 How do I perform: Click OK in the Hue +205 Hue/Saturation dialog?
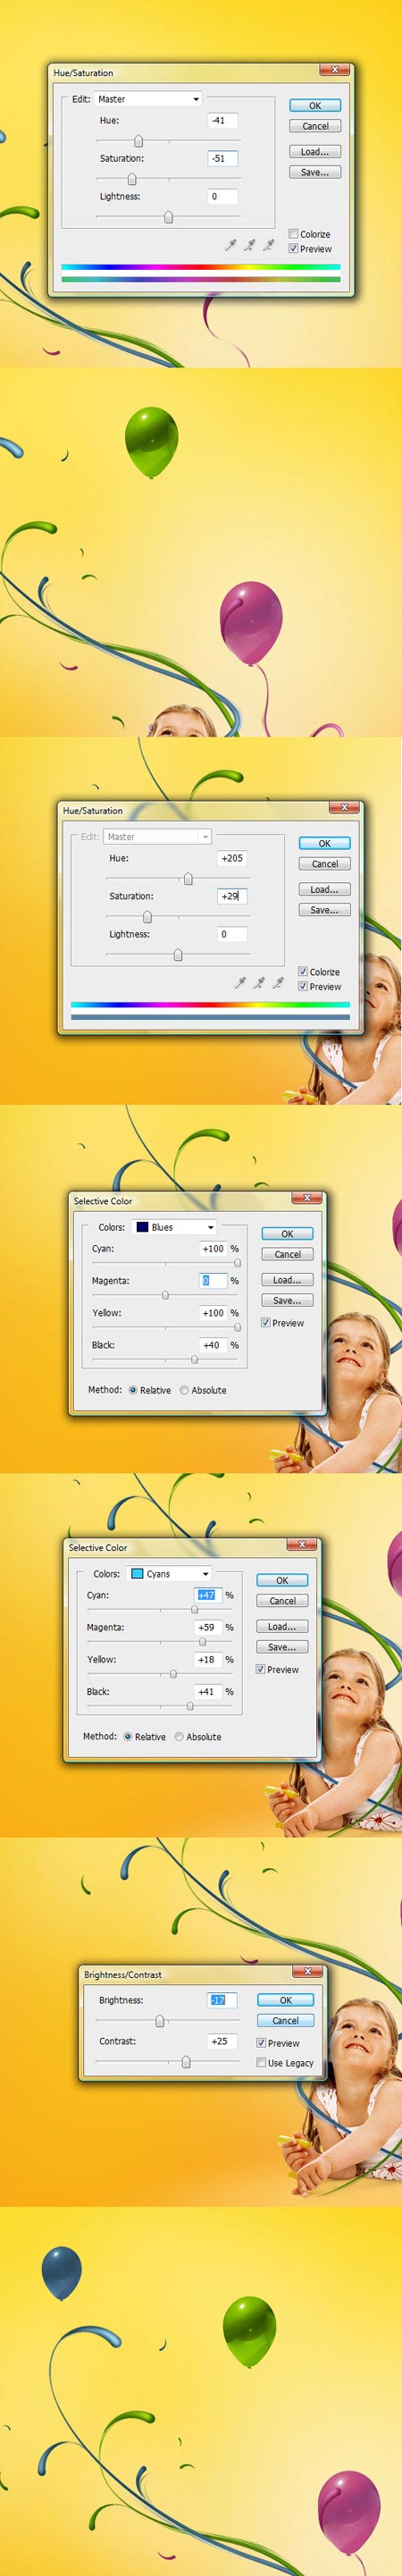(324, 844)
